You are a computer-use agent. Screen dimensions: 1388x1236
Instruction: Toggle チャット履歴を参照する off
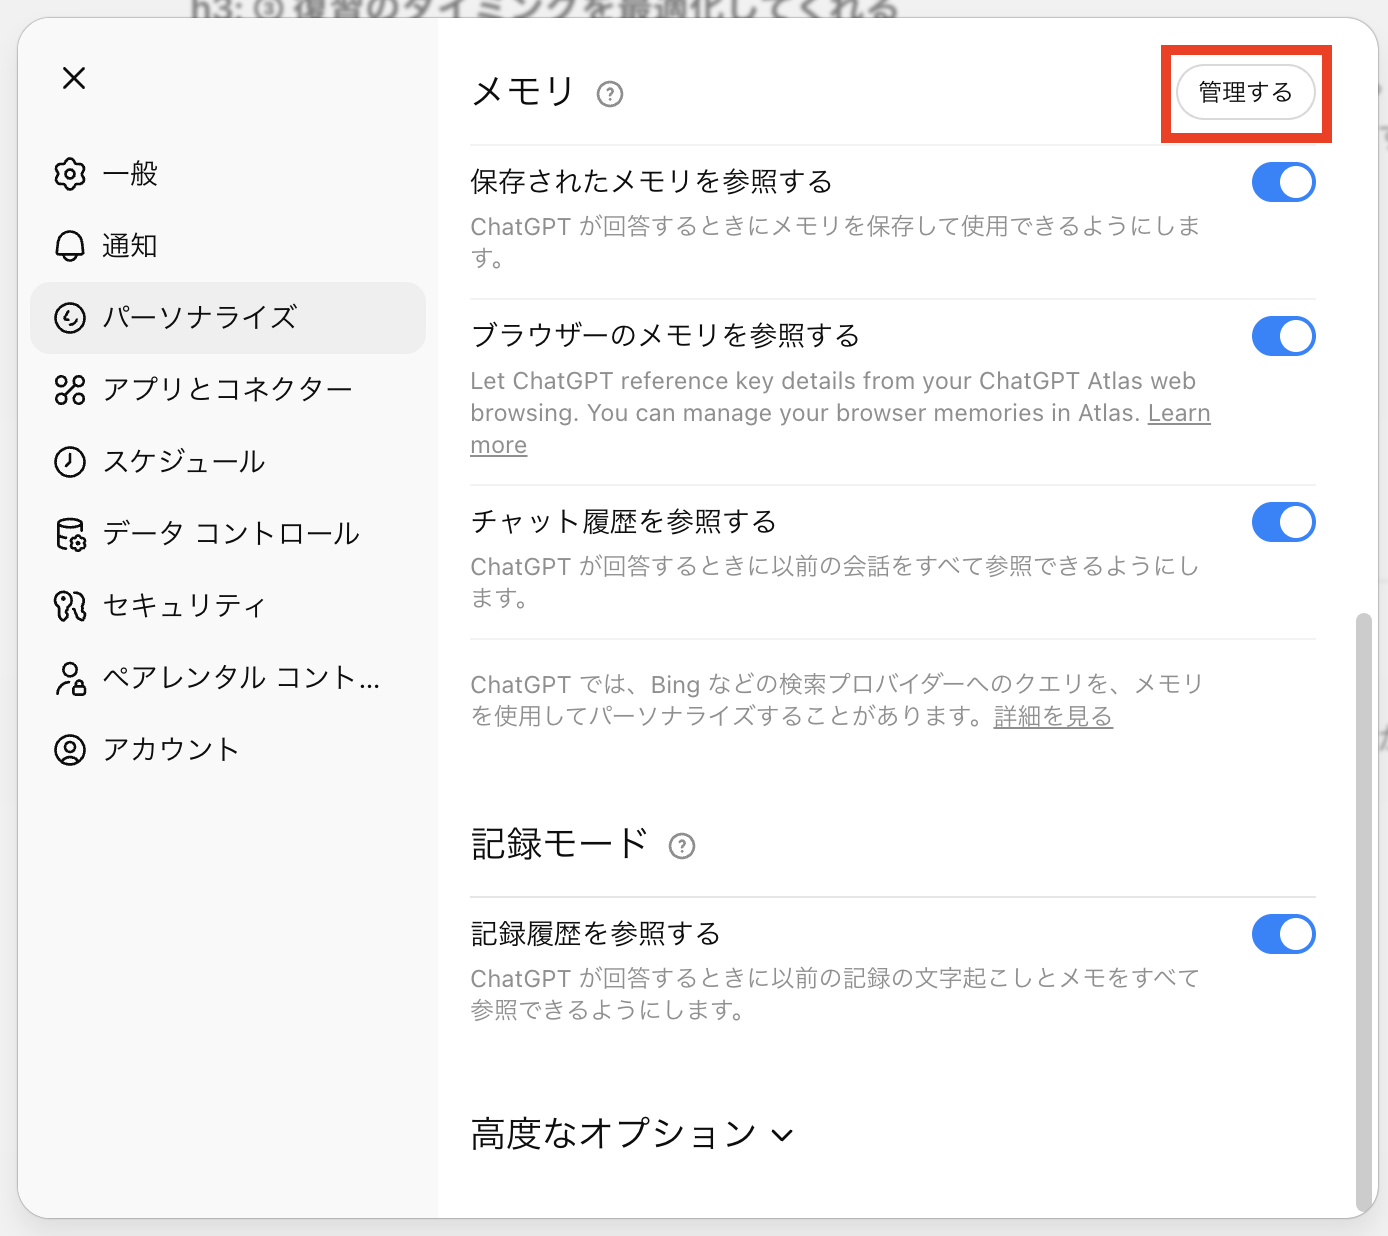point(1283,523)
